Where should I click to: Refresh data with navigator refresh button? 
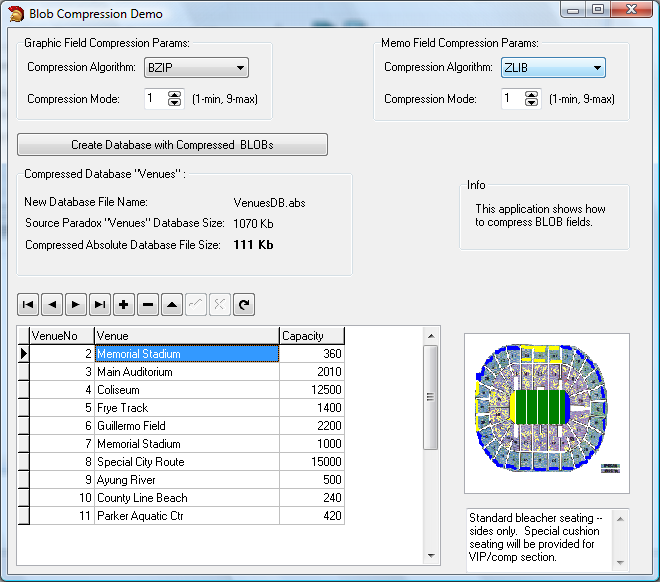[x=243, y=304]
